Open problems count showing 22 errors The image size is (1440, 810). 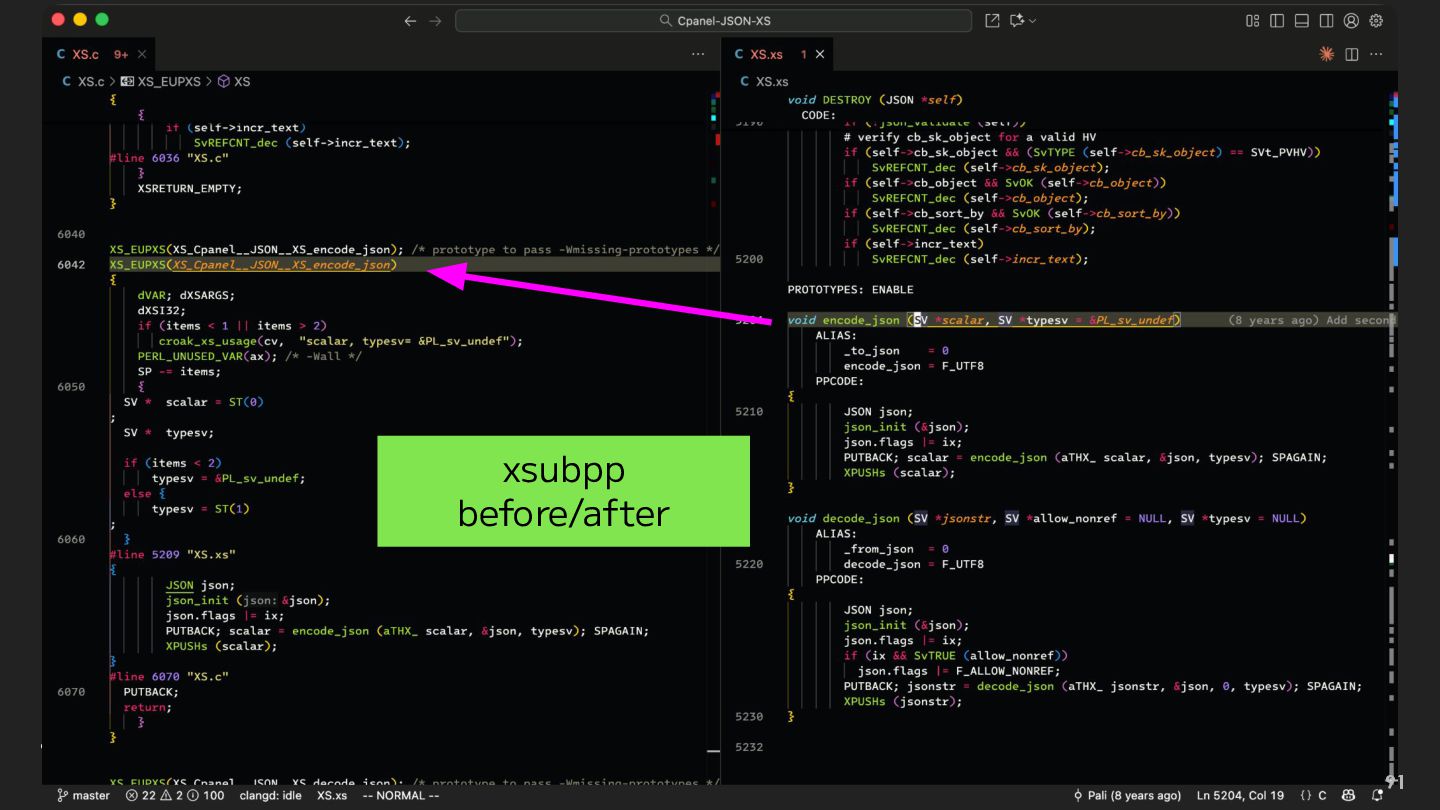(x=176, y=795)
